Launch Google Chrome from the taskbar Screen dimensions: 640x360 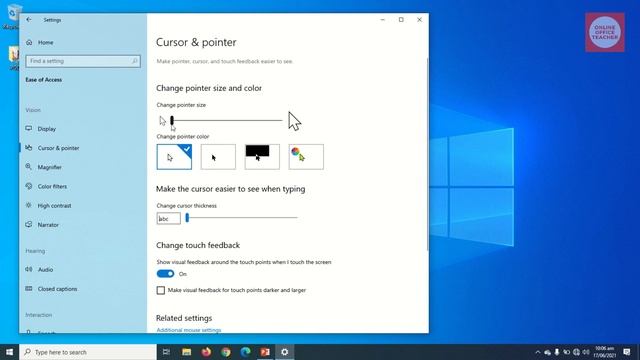(x=226, y=352)
